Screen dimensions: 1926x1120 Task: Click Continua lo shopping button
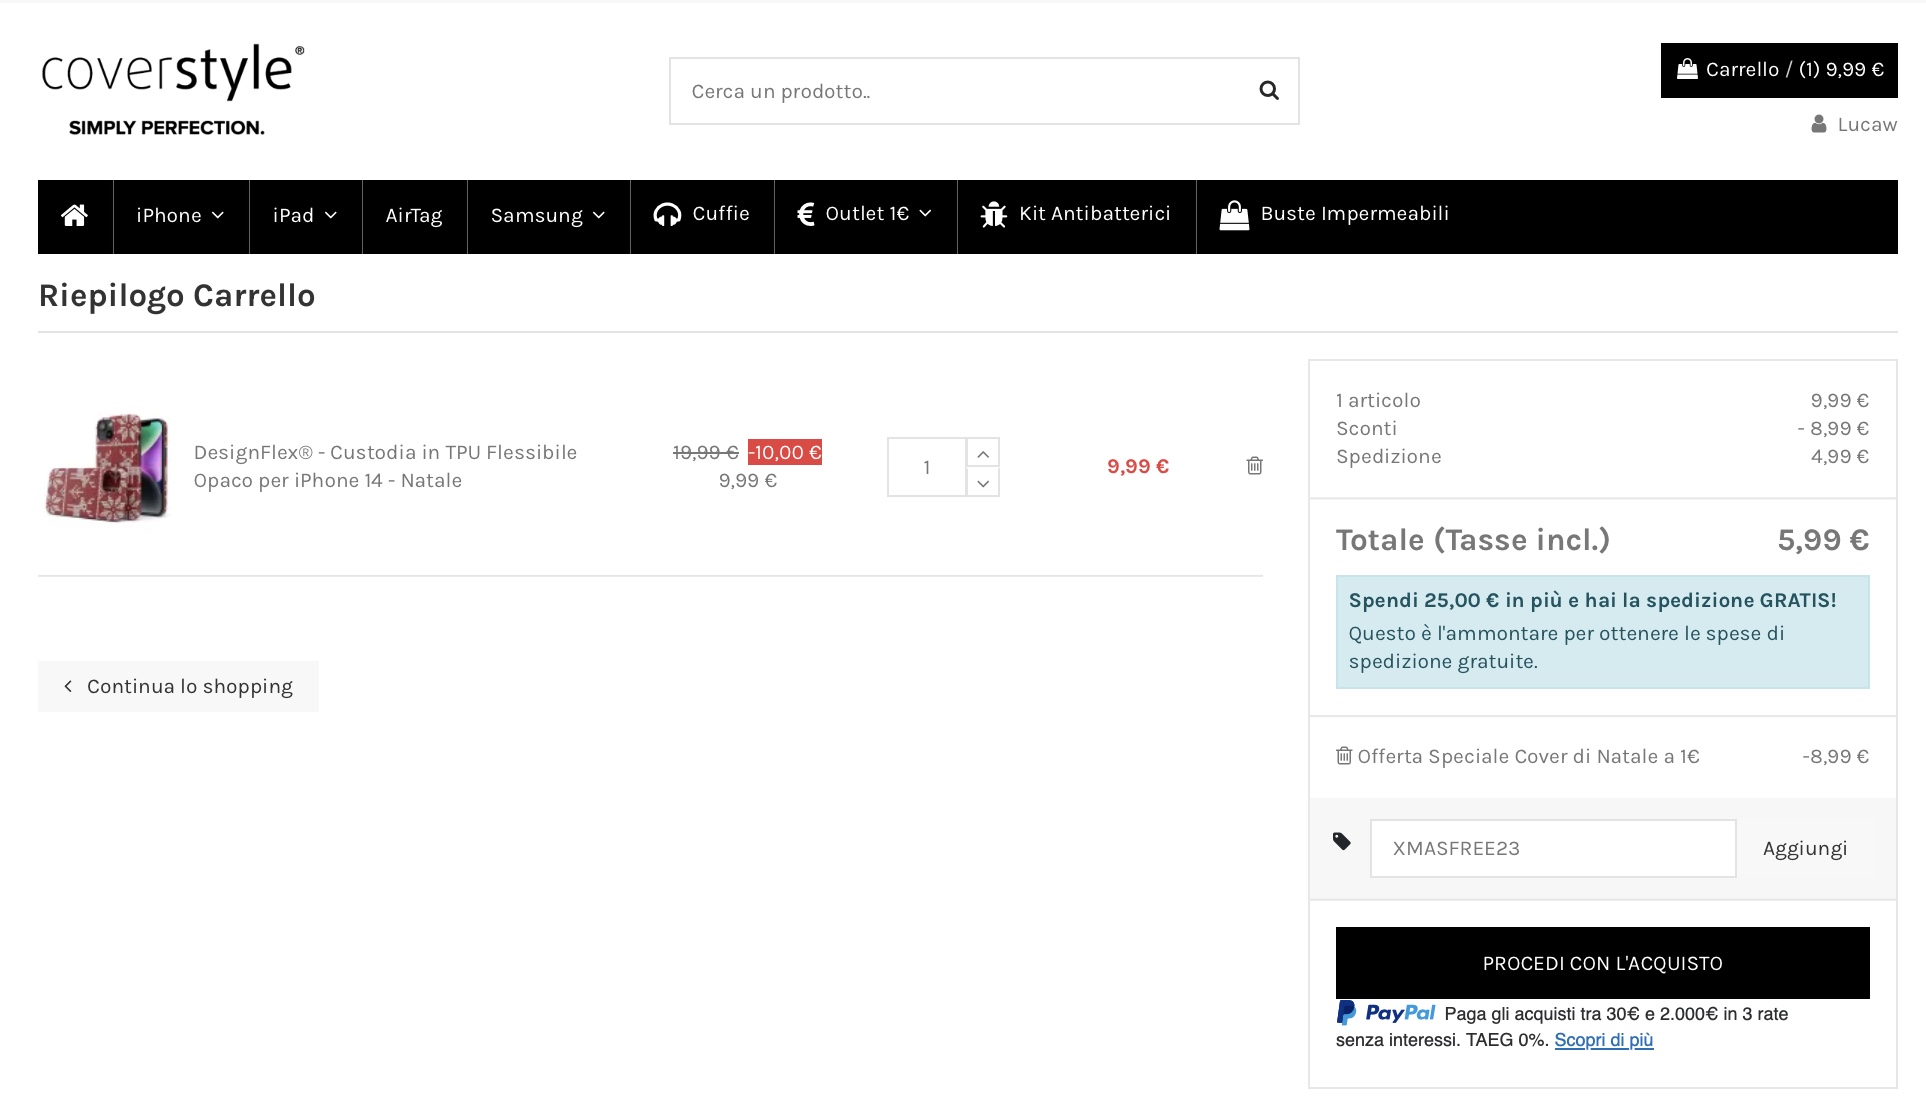coord(178,686)
